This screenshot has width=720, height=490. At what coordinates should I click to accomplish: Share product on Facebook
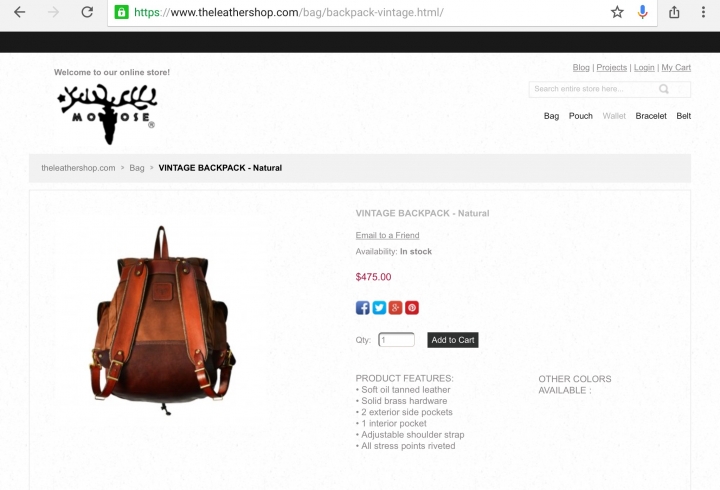coord(362,308)
